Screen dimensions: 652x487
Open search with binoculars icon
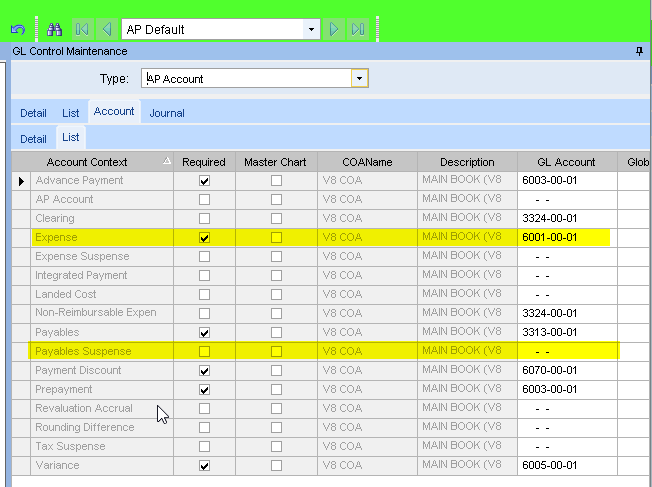point(54,30)
